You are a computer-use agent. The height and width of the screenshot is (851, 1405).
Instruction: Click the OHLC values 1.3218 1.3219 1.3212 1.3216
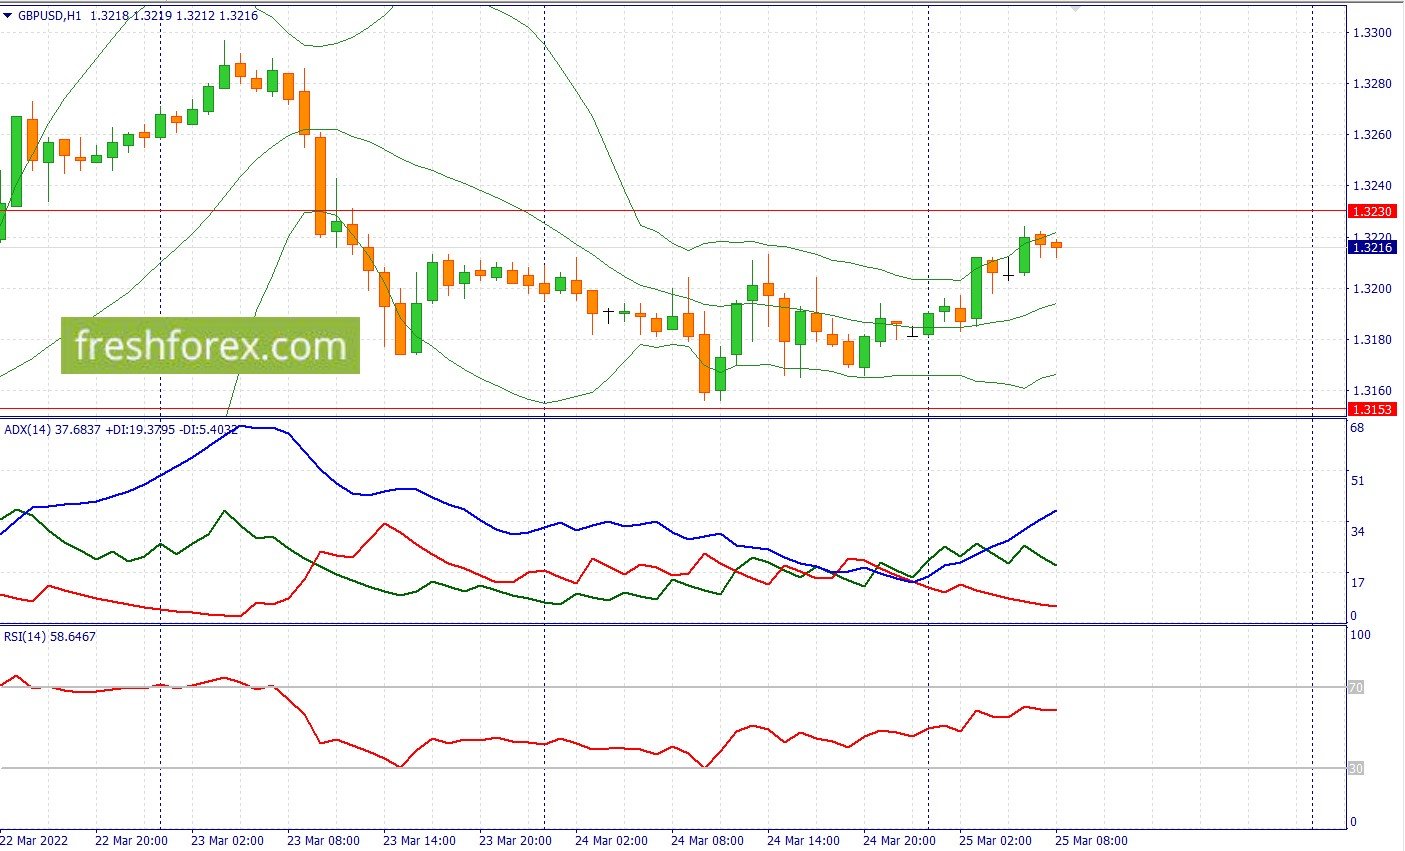click(174, 16)
